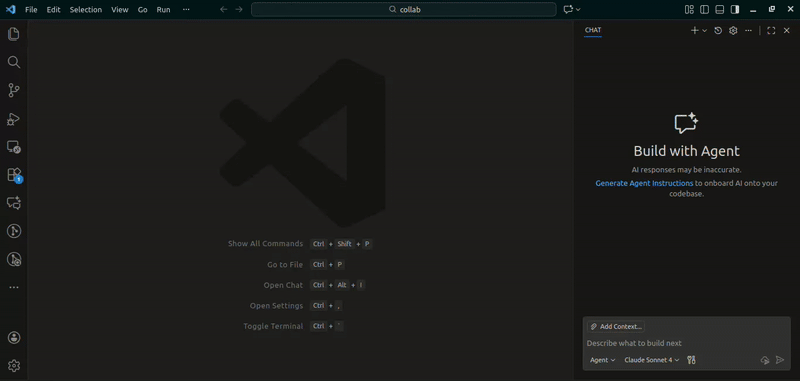Open the chat panel's more actions ellipsis
Image resolution: width=800 pixels, height=381 pixels.
coord(748,31)
